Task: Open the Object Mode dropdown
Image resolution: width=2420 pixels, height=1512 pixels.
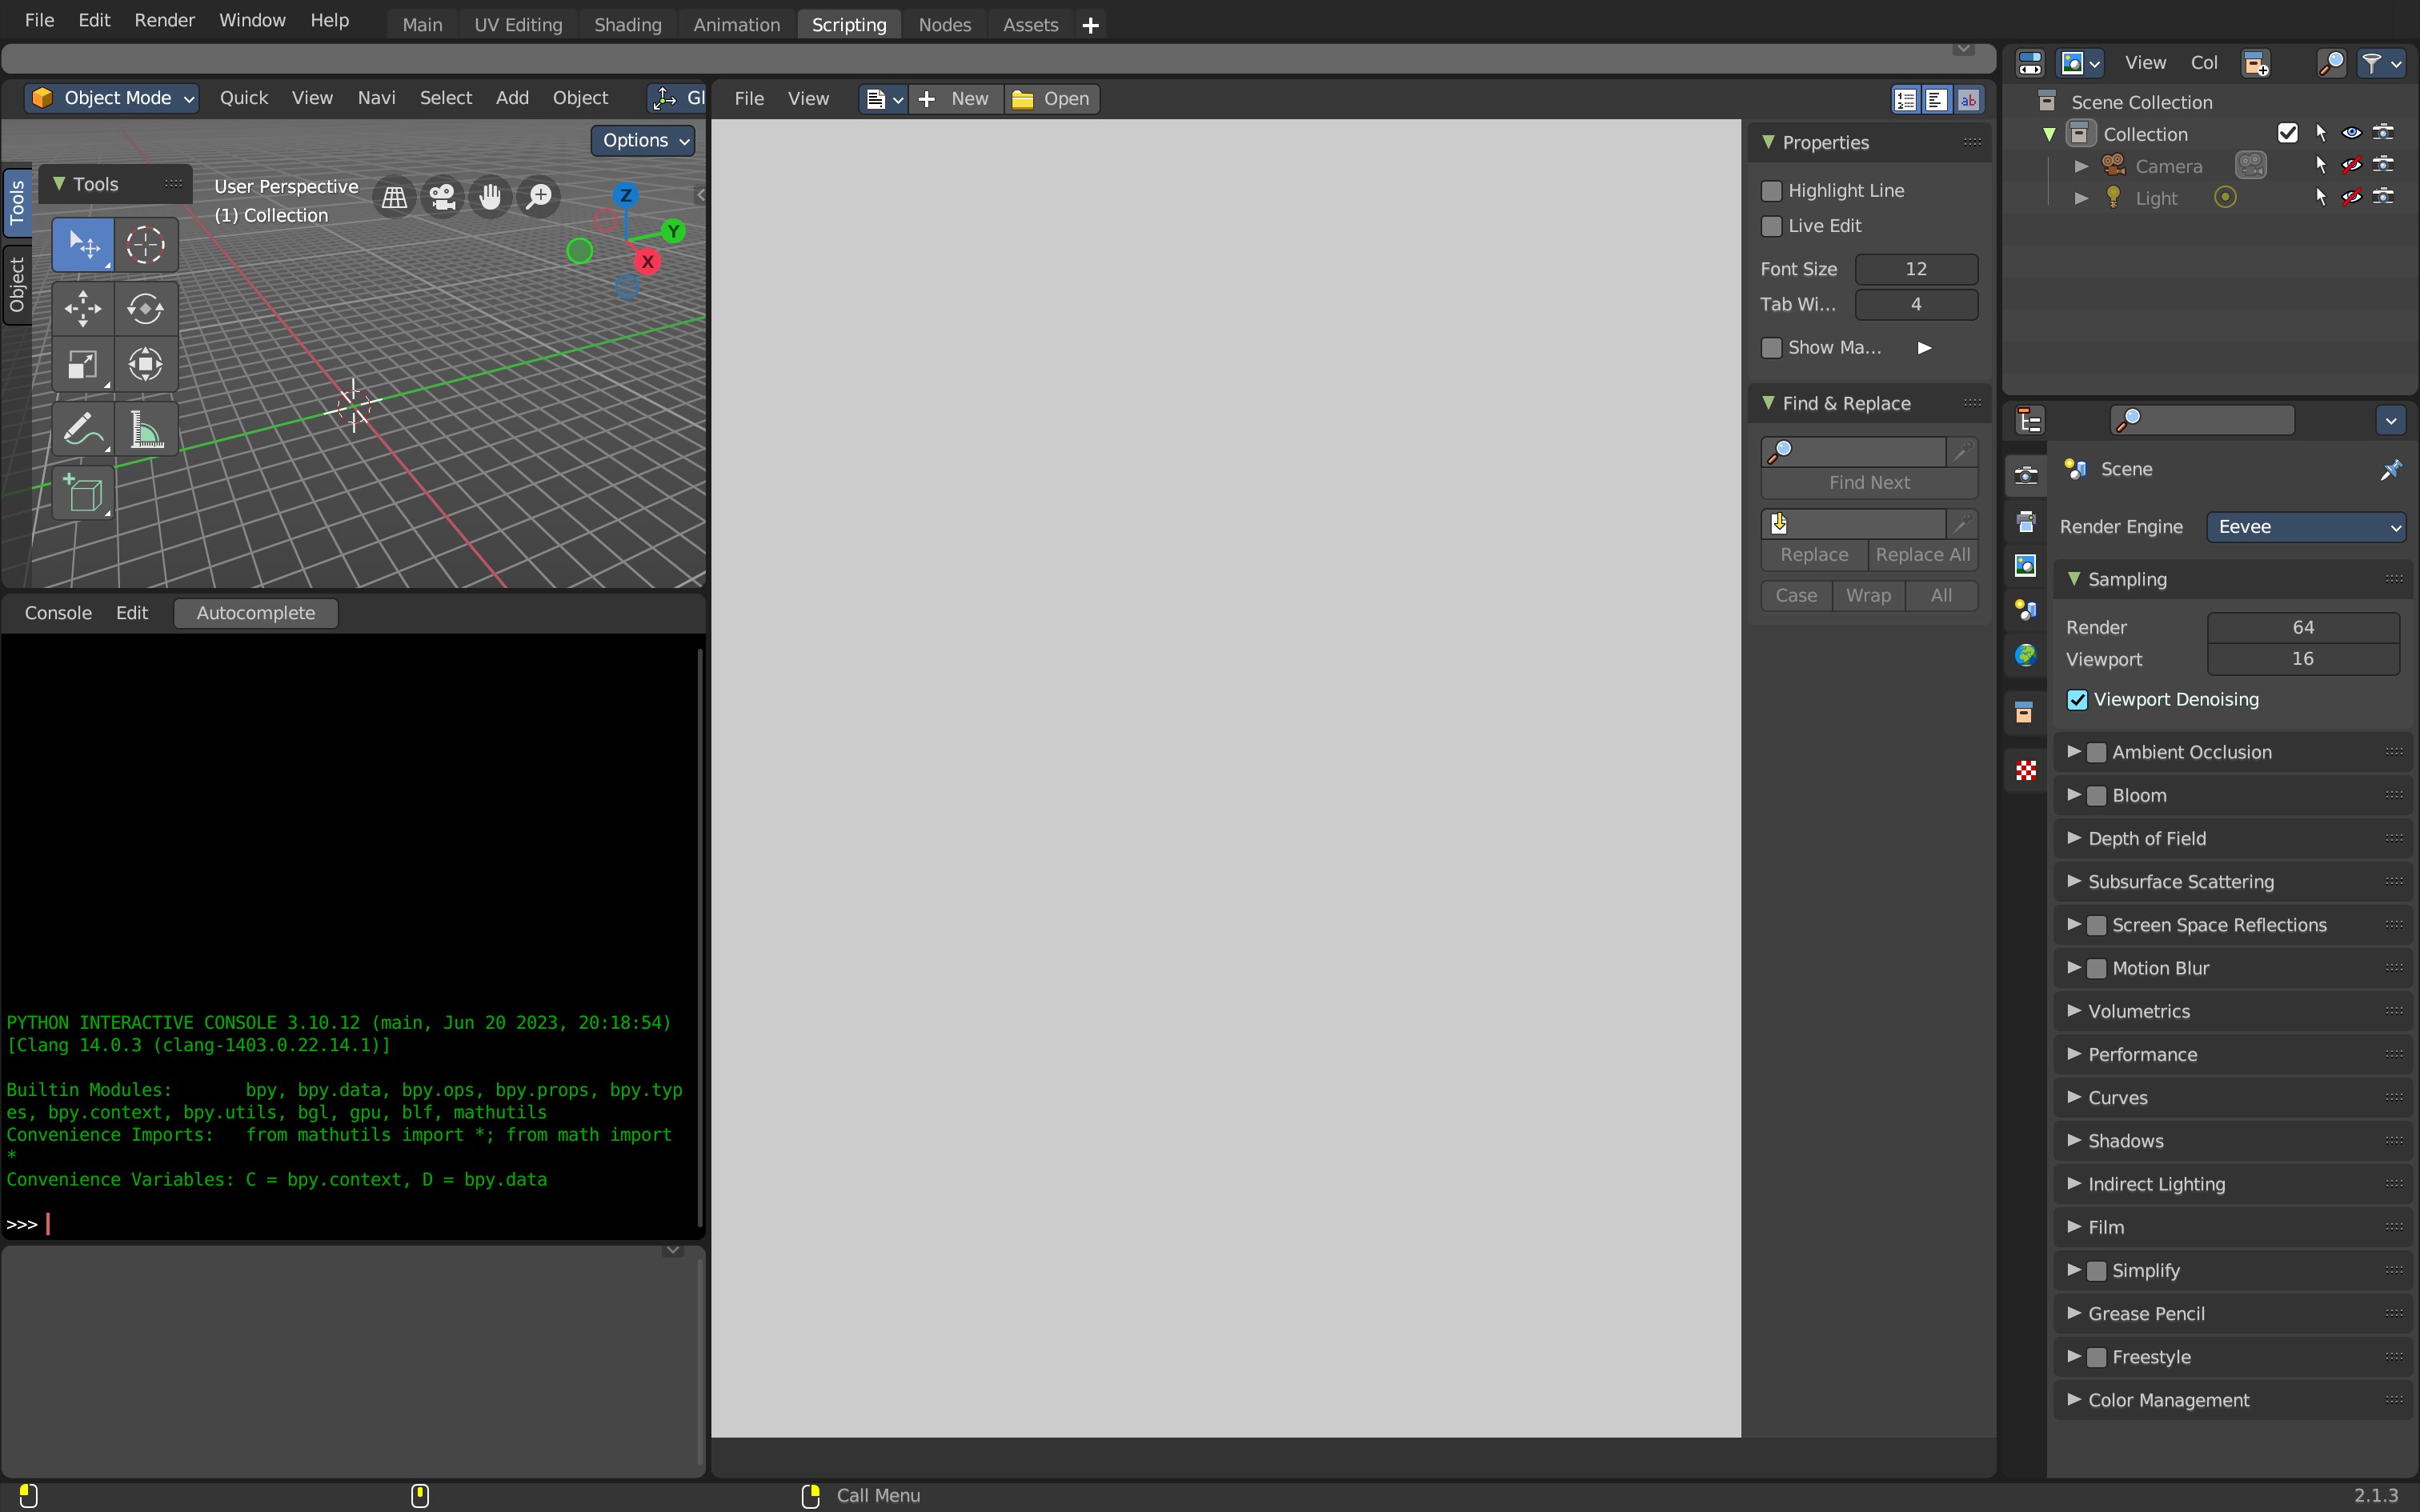Action: (111, 97)
